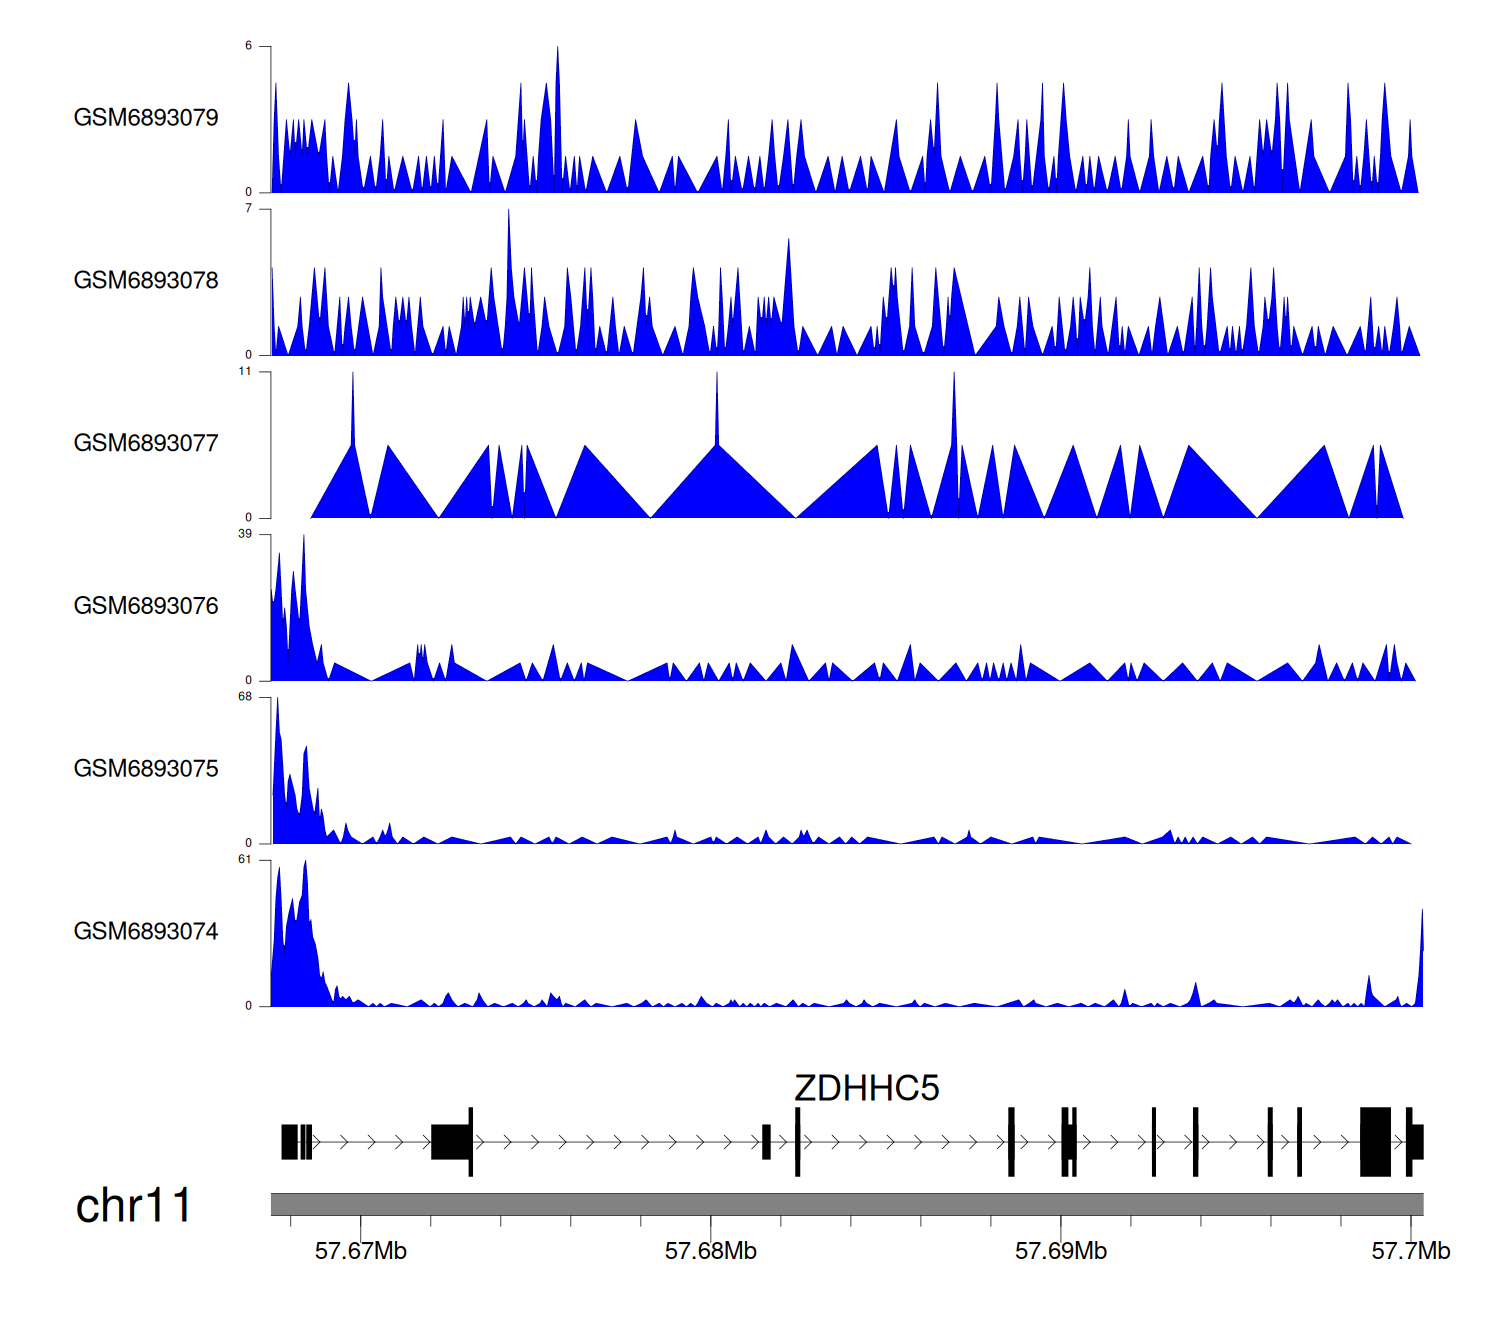Click the GSM6893077 track name
This screenshot has height=1320, width=1500.
tap(146, 444)
